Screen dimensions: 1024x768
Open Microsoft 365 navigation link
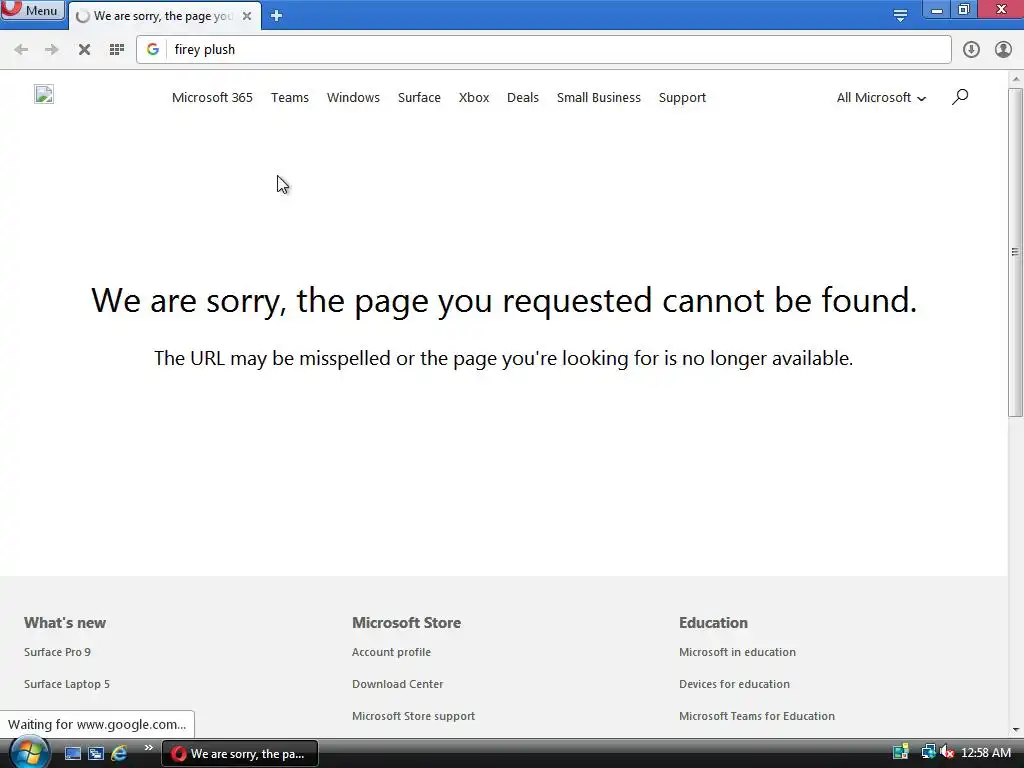click(x=212, y=97)
